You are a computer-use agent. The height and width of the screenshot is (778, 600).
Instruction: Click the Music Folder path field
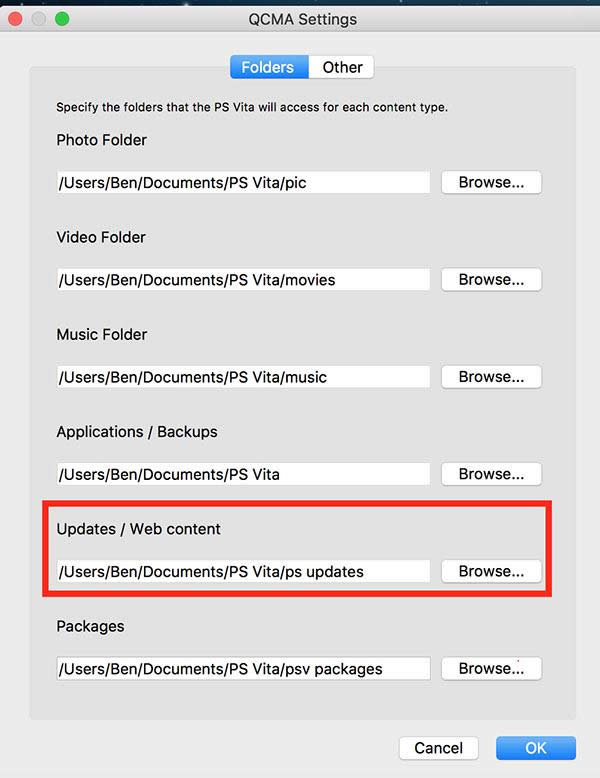point(243,377)
